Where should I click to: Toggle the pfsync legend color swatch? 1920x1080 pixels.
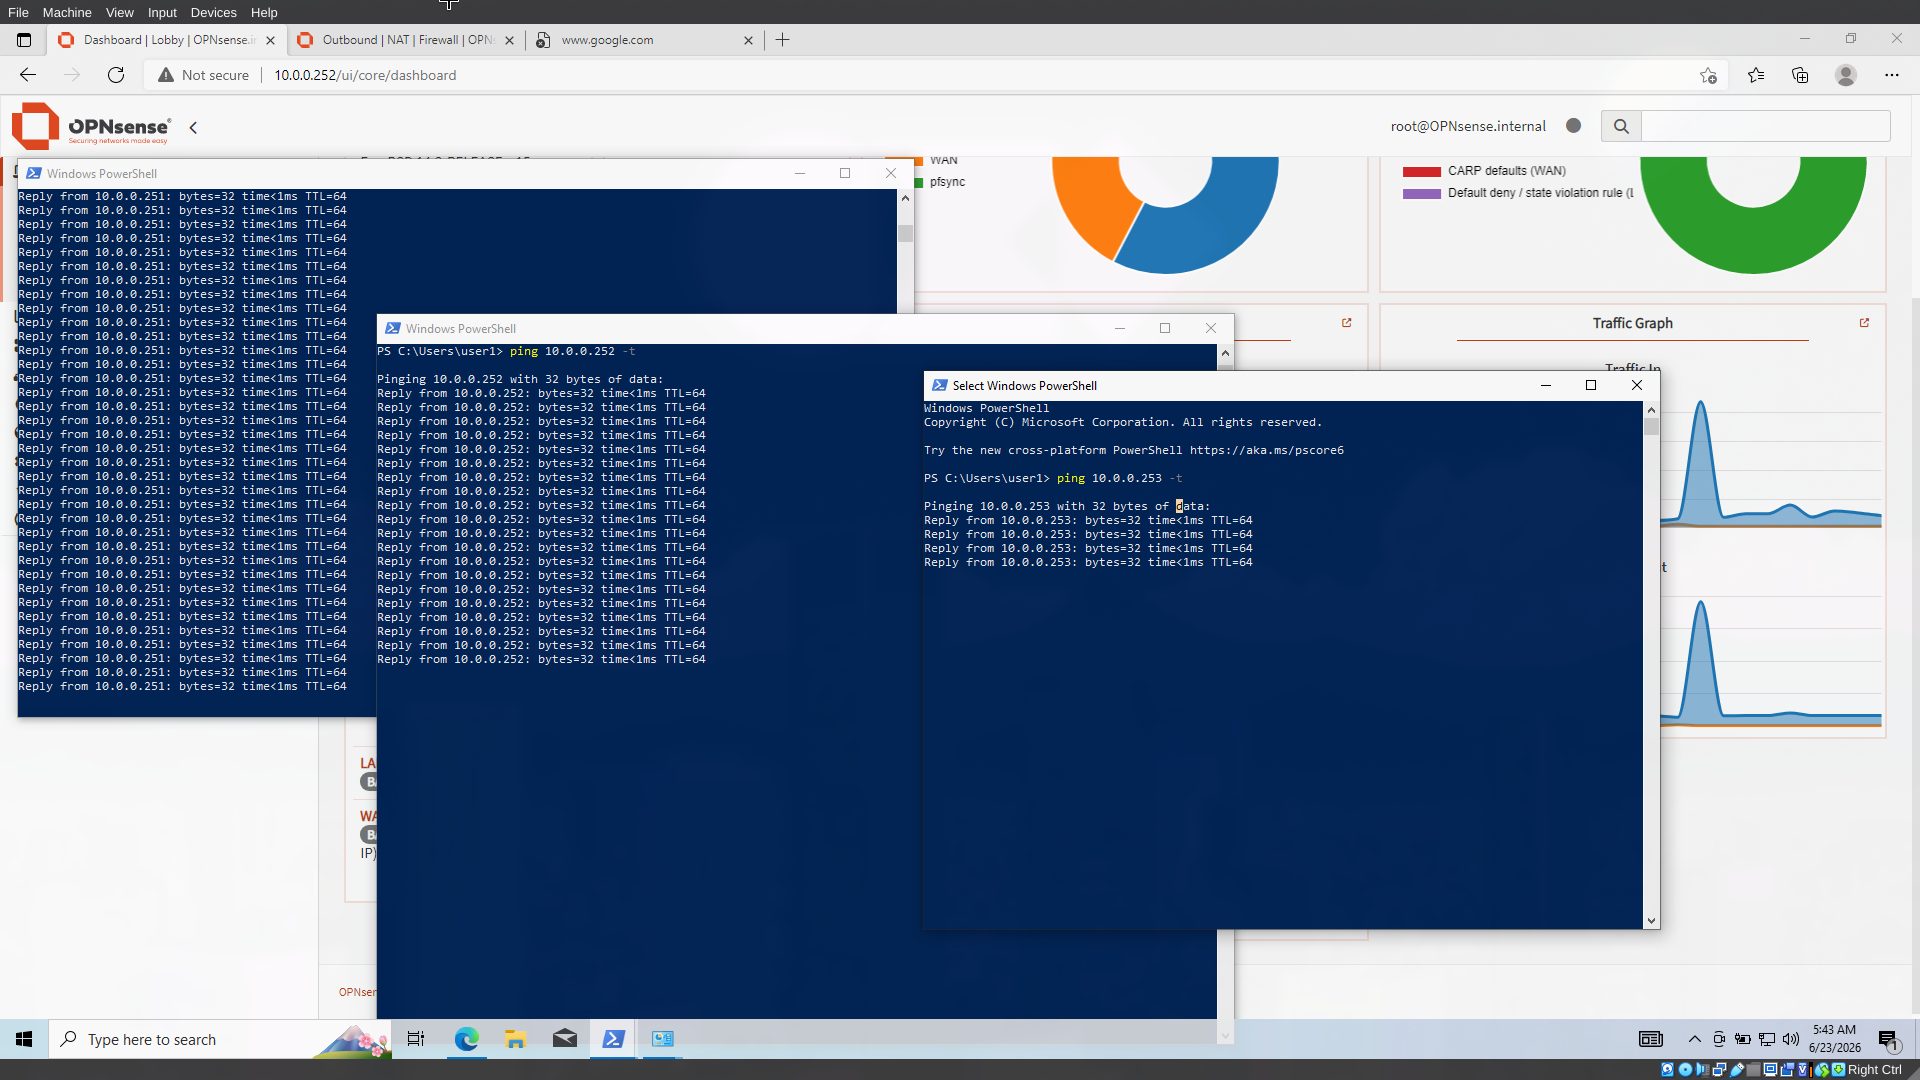tap(918, 182)
